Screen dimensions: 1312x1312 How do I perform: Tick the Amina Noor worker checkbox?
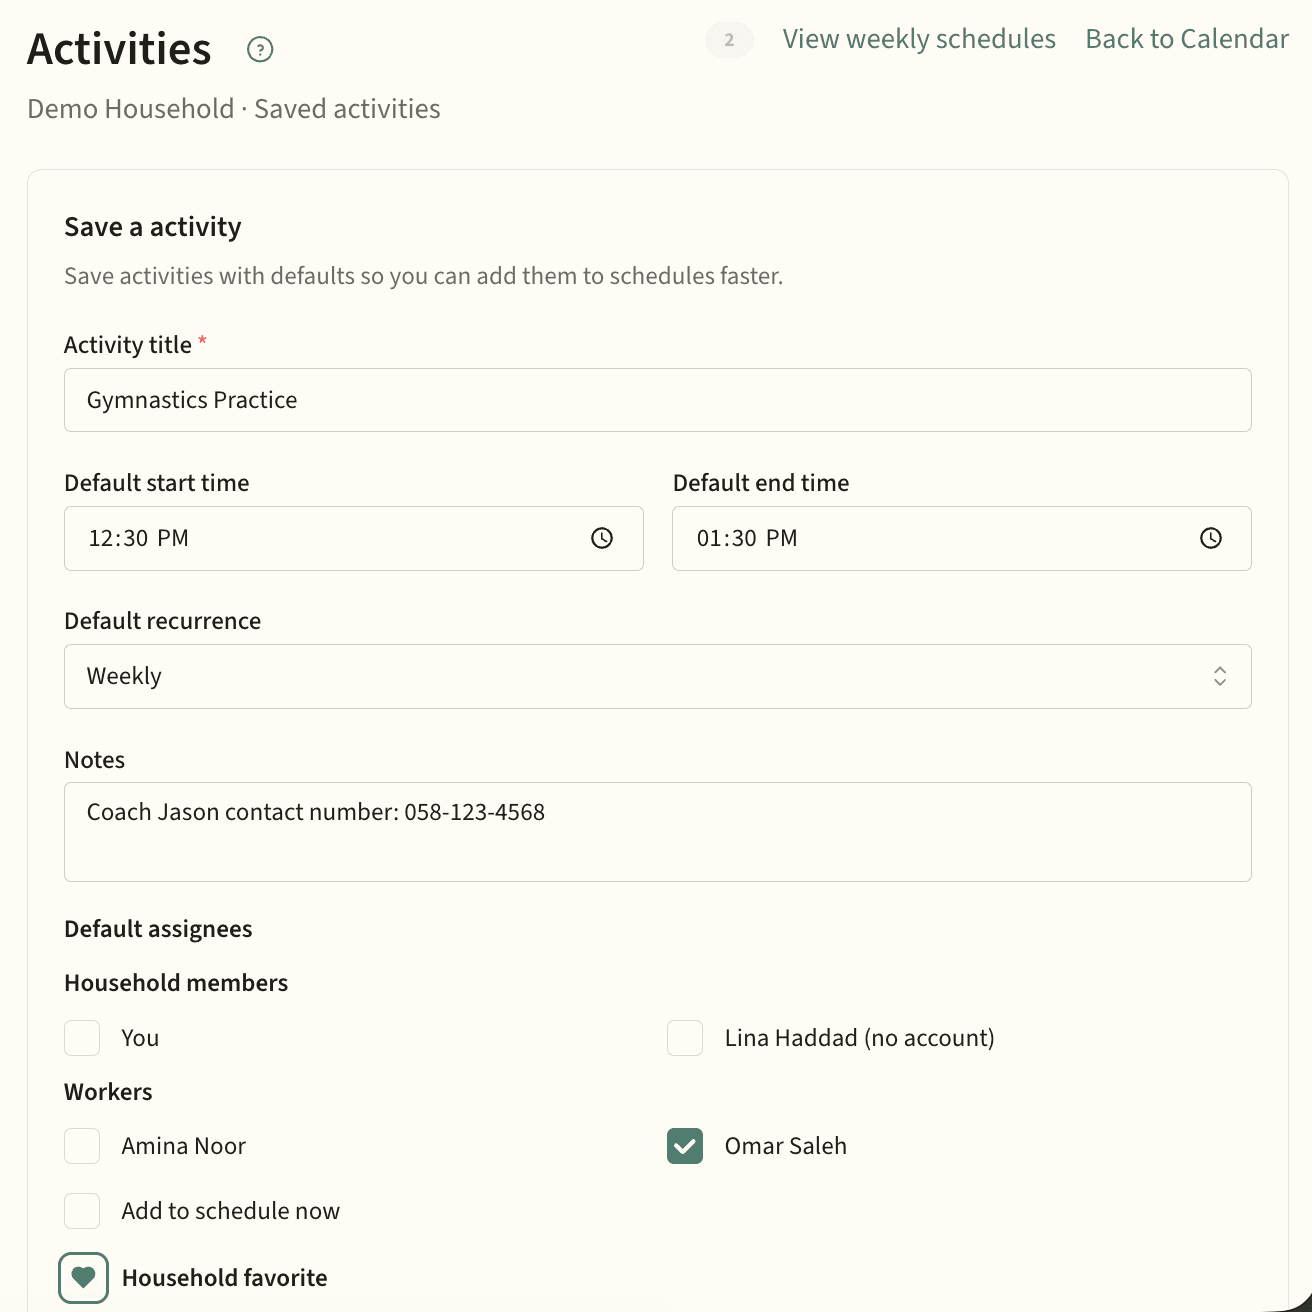coord(82,1146)
